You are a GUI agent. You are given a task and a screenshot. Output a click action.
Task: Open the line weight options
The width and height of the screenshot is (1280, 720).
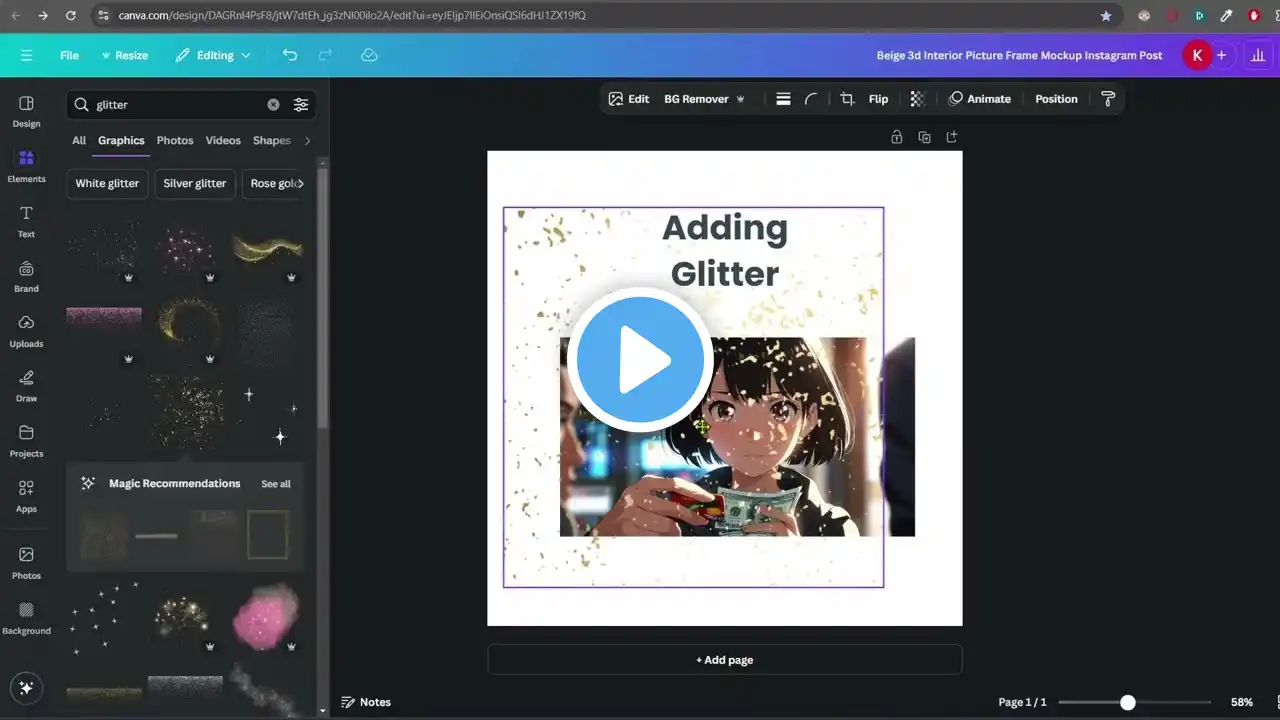pos(783,99)
